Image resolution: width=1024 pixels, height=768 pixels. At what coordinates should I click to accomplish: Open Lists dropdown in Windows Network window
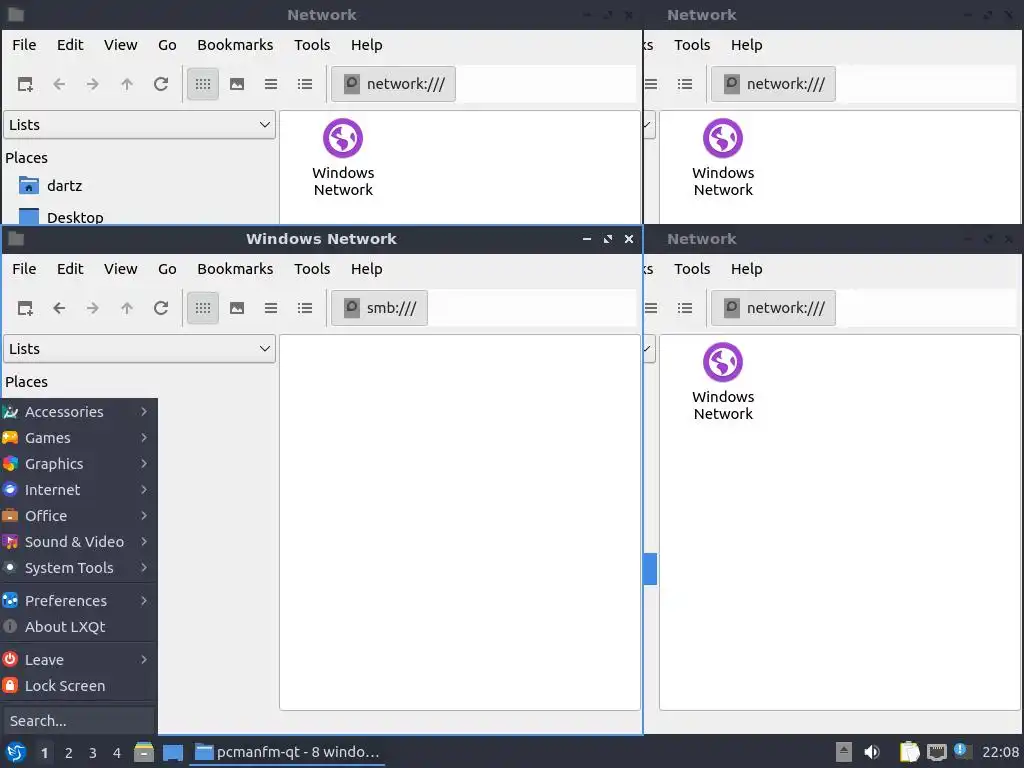click(140, 349)
